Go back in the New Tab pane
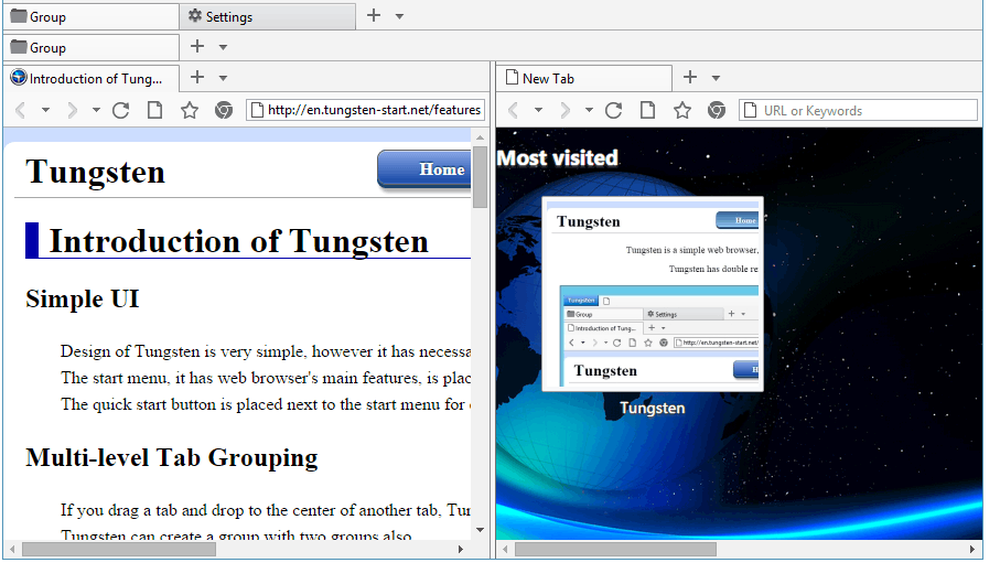The width and height of the screenshot is (1000, 566). (514, 111)
